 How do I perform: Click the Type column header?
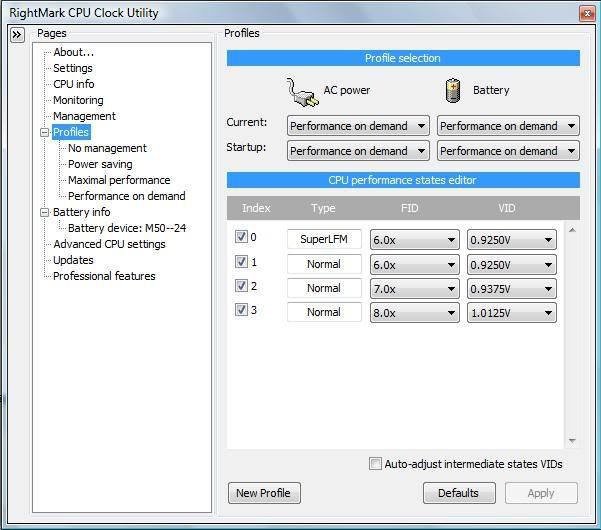[323, 208]
